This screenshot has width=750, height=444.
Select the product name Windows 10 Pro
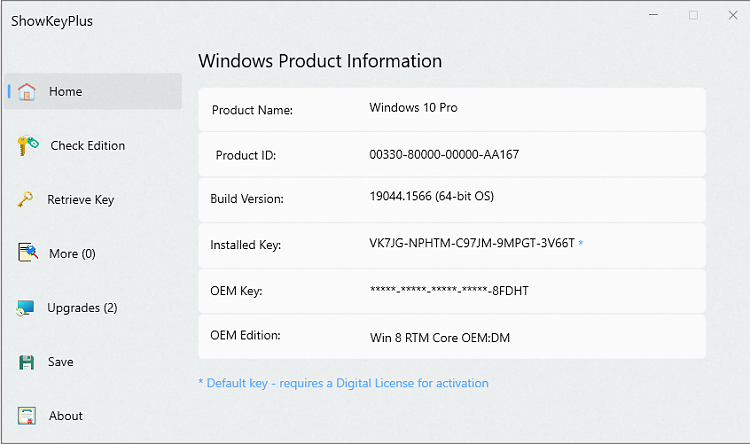tap(413, 108)
